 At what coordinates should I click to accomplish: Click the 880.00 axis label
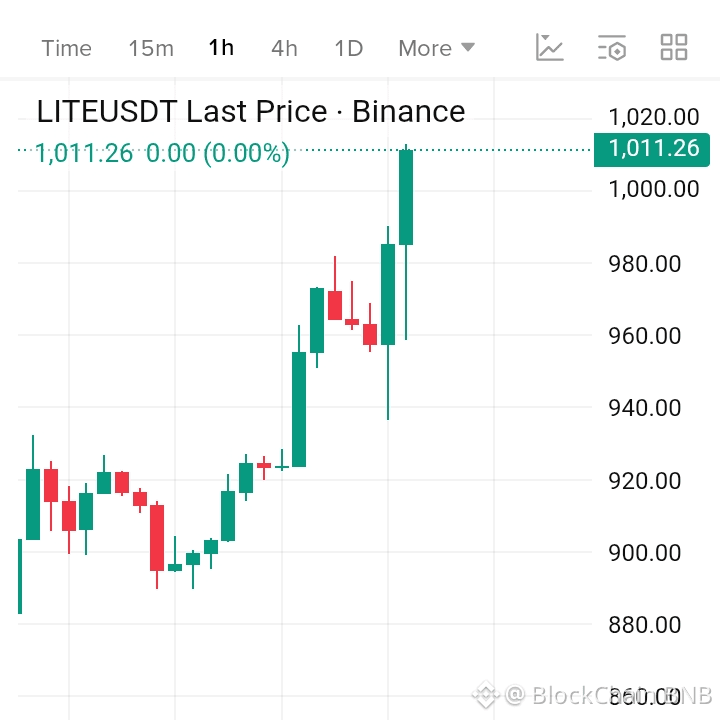tap(644, 624)
